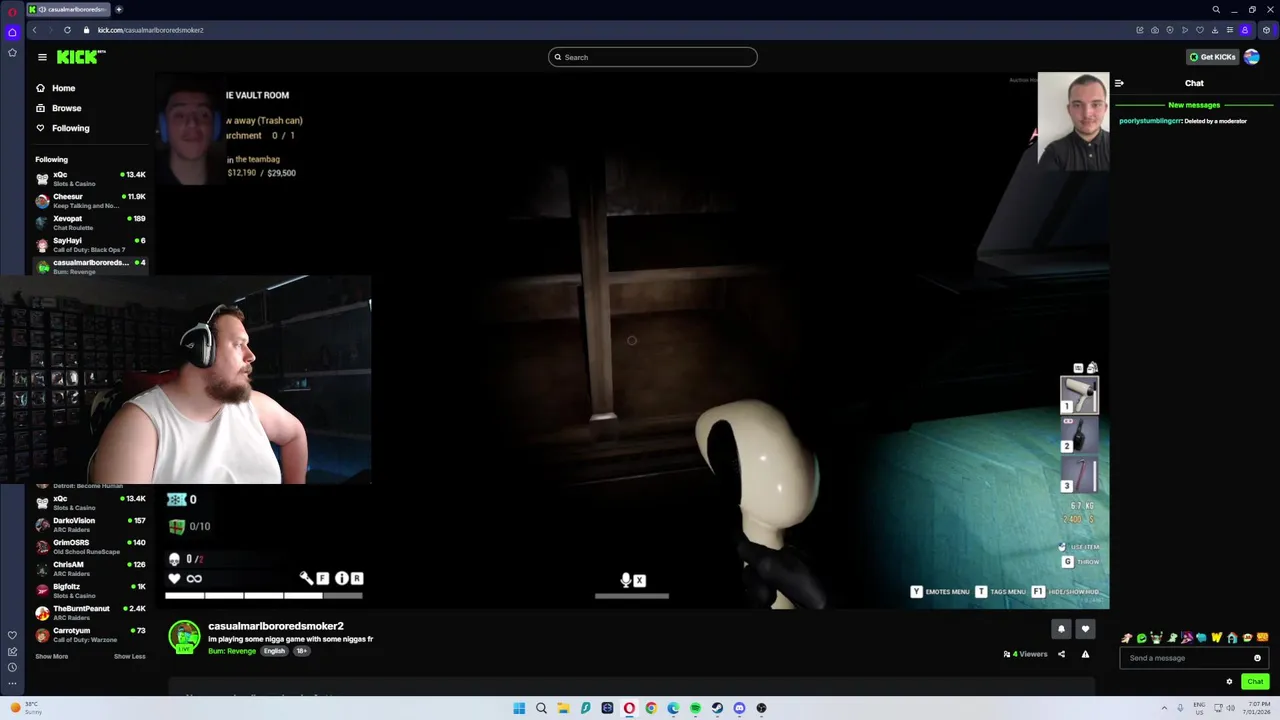Open the Bum: Revenge category link
1280x720 pixels.
click(x=232, y=651)
